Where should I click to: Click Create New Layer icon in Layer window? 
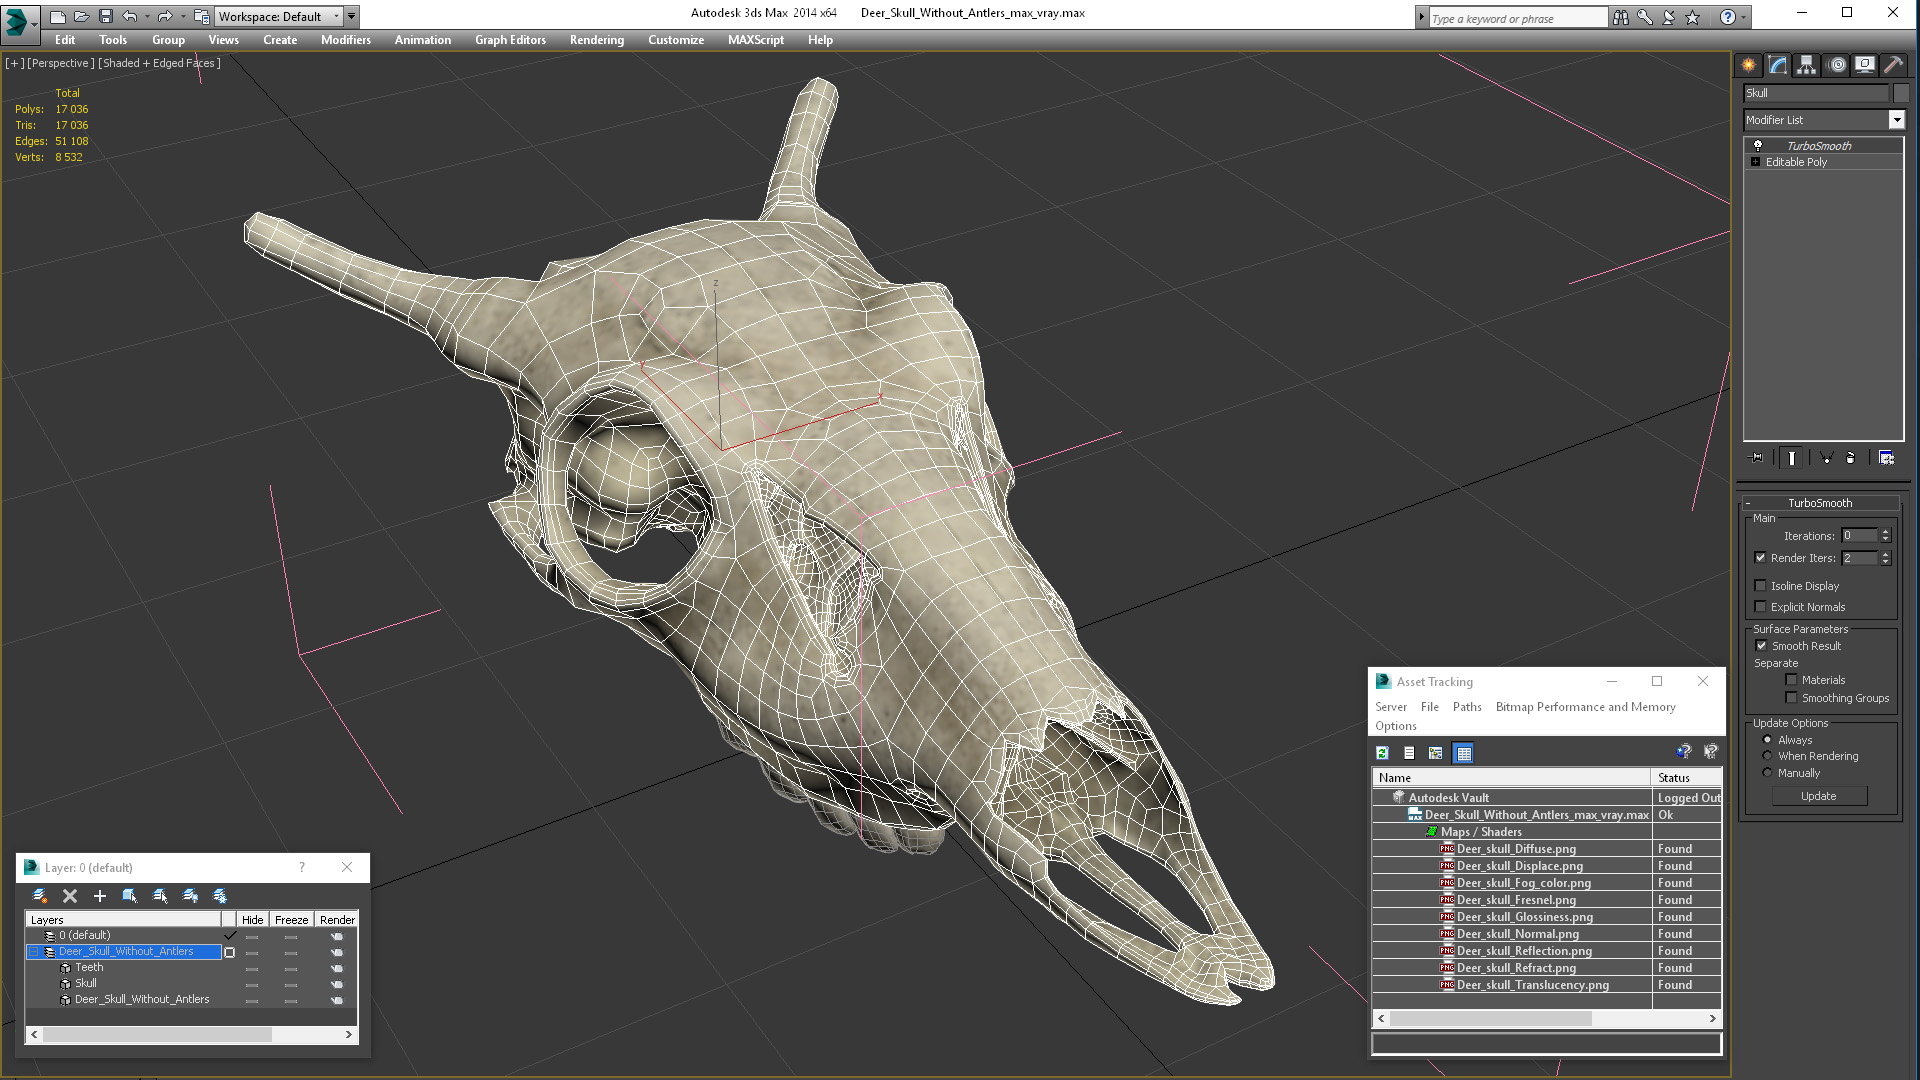(x=40, y=896)
